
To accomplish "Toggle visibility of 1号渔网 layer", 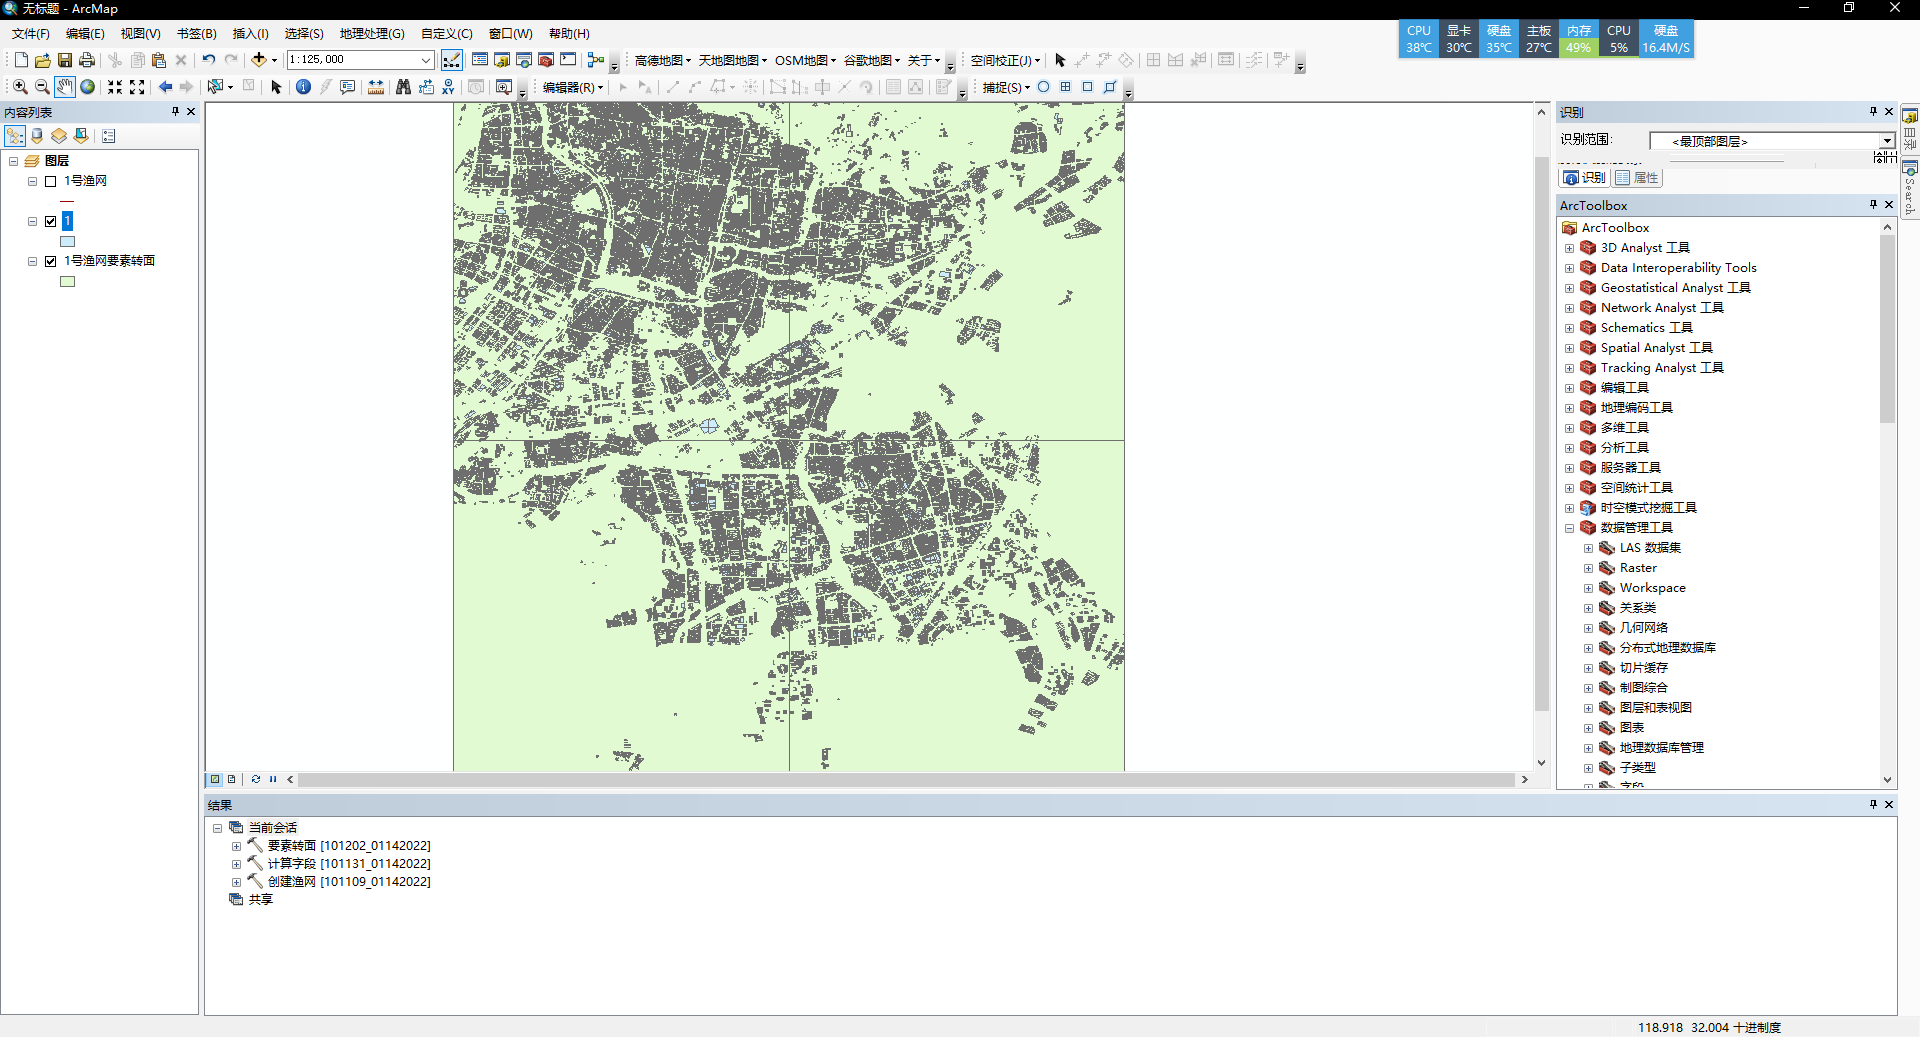I will point(50,181).
